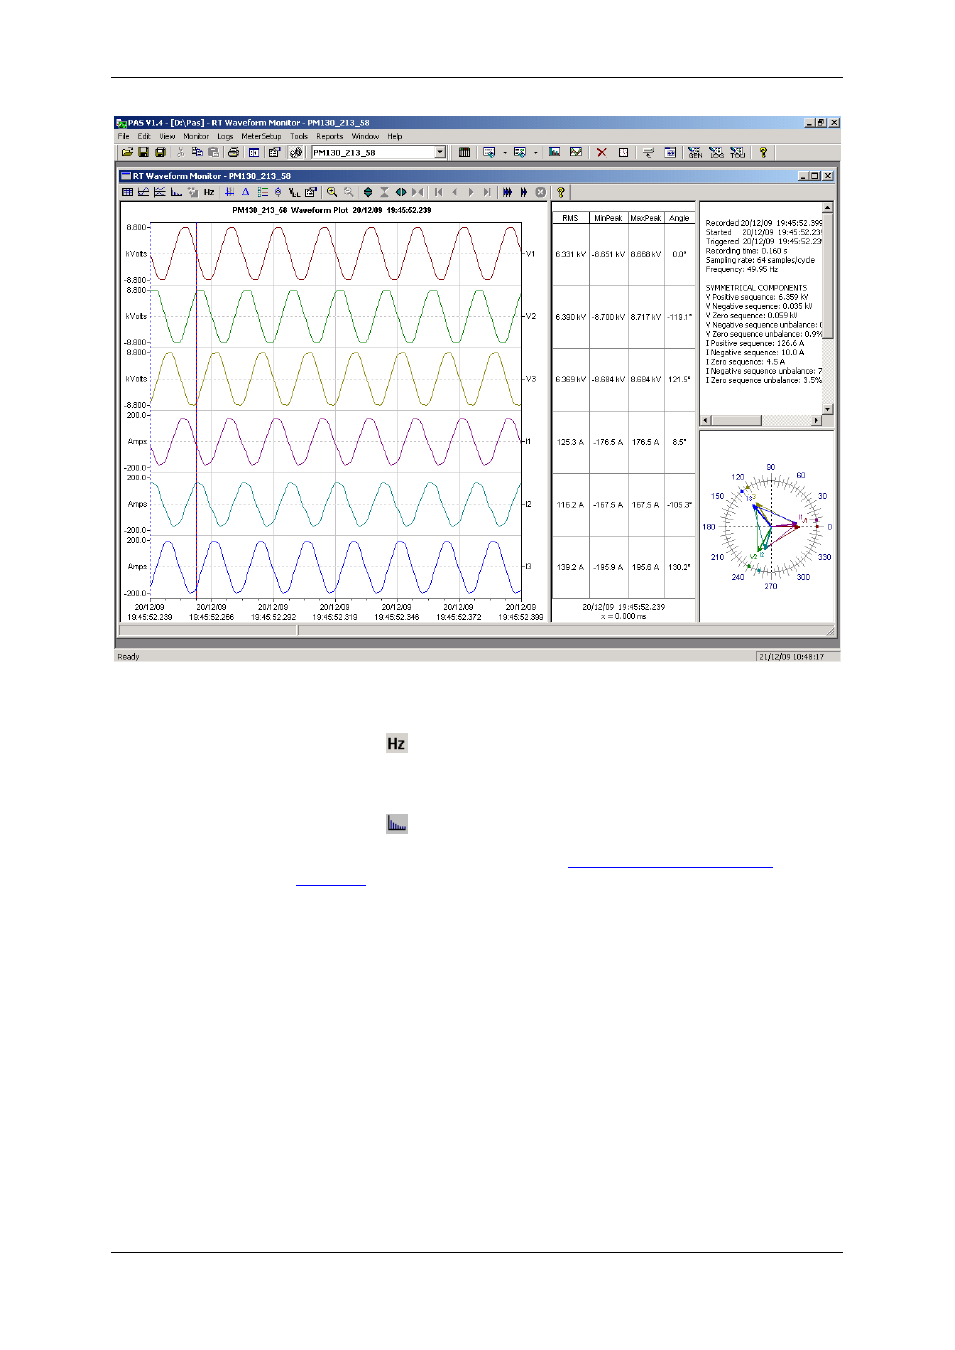
Task: Click the Cut scissors toolbar icon
Action: pyautogui.click(x=180, y=153)
